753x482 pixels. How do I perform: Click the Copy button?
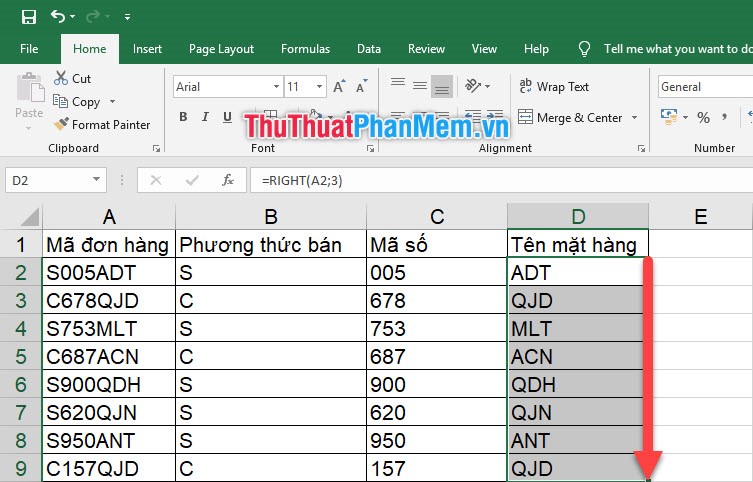(77, 102)
